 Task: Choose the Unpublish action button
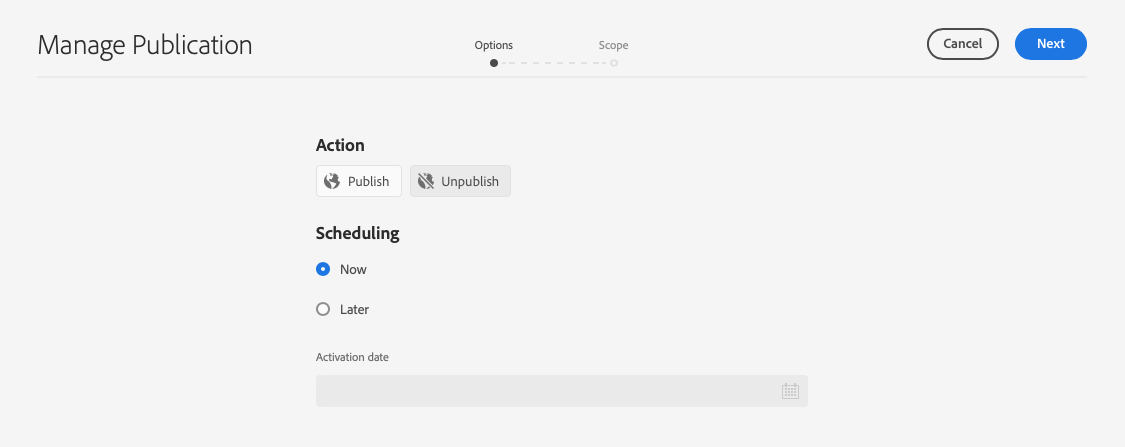tap(460, 181)
